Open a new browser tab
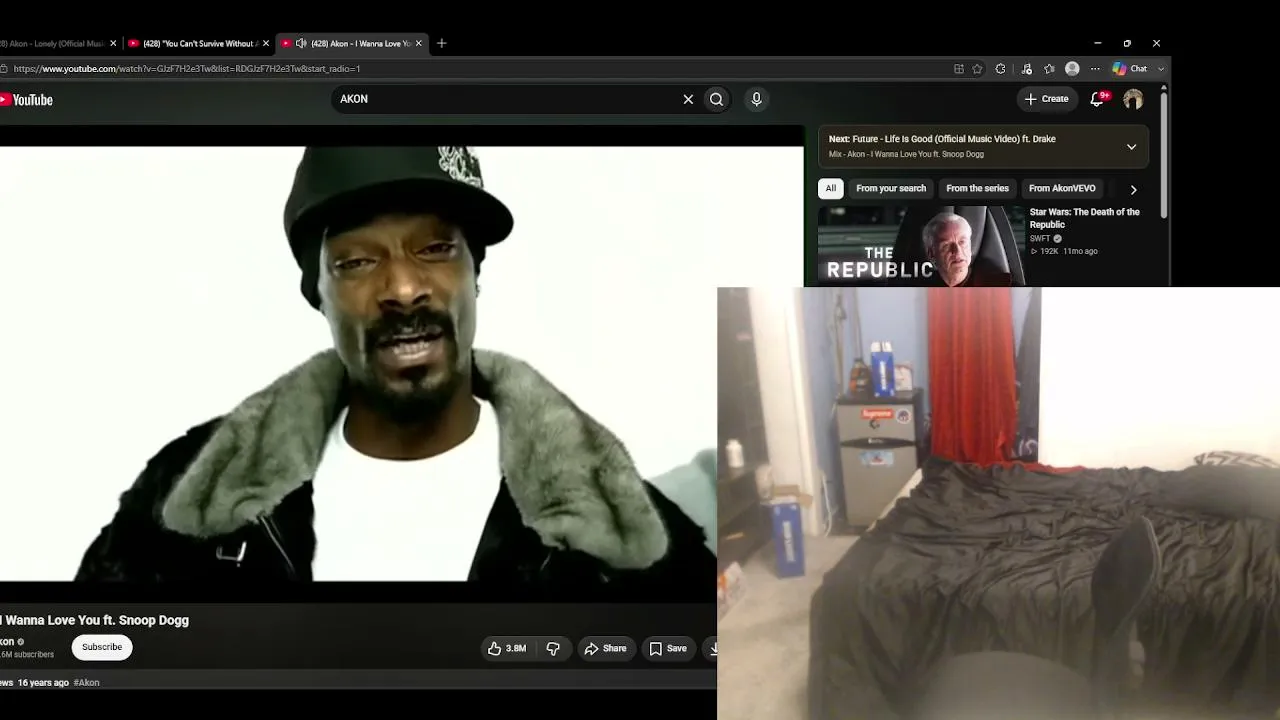Viewport: 1280px width, 720px height. coord(441,43)
